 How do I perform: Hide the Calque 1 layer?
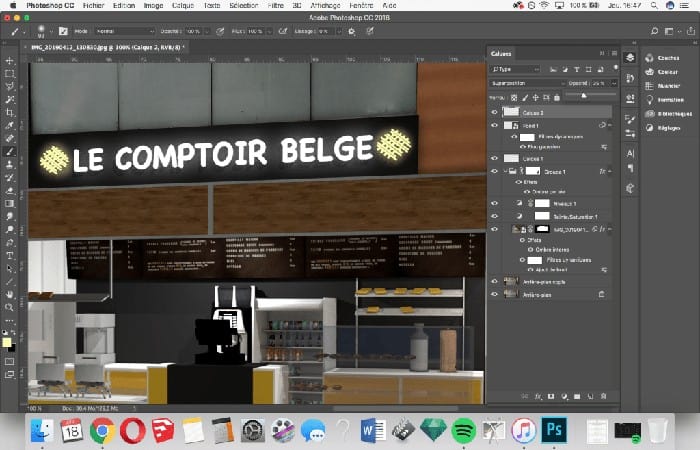[x=494, y=158]
